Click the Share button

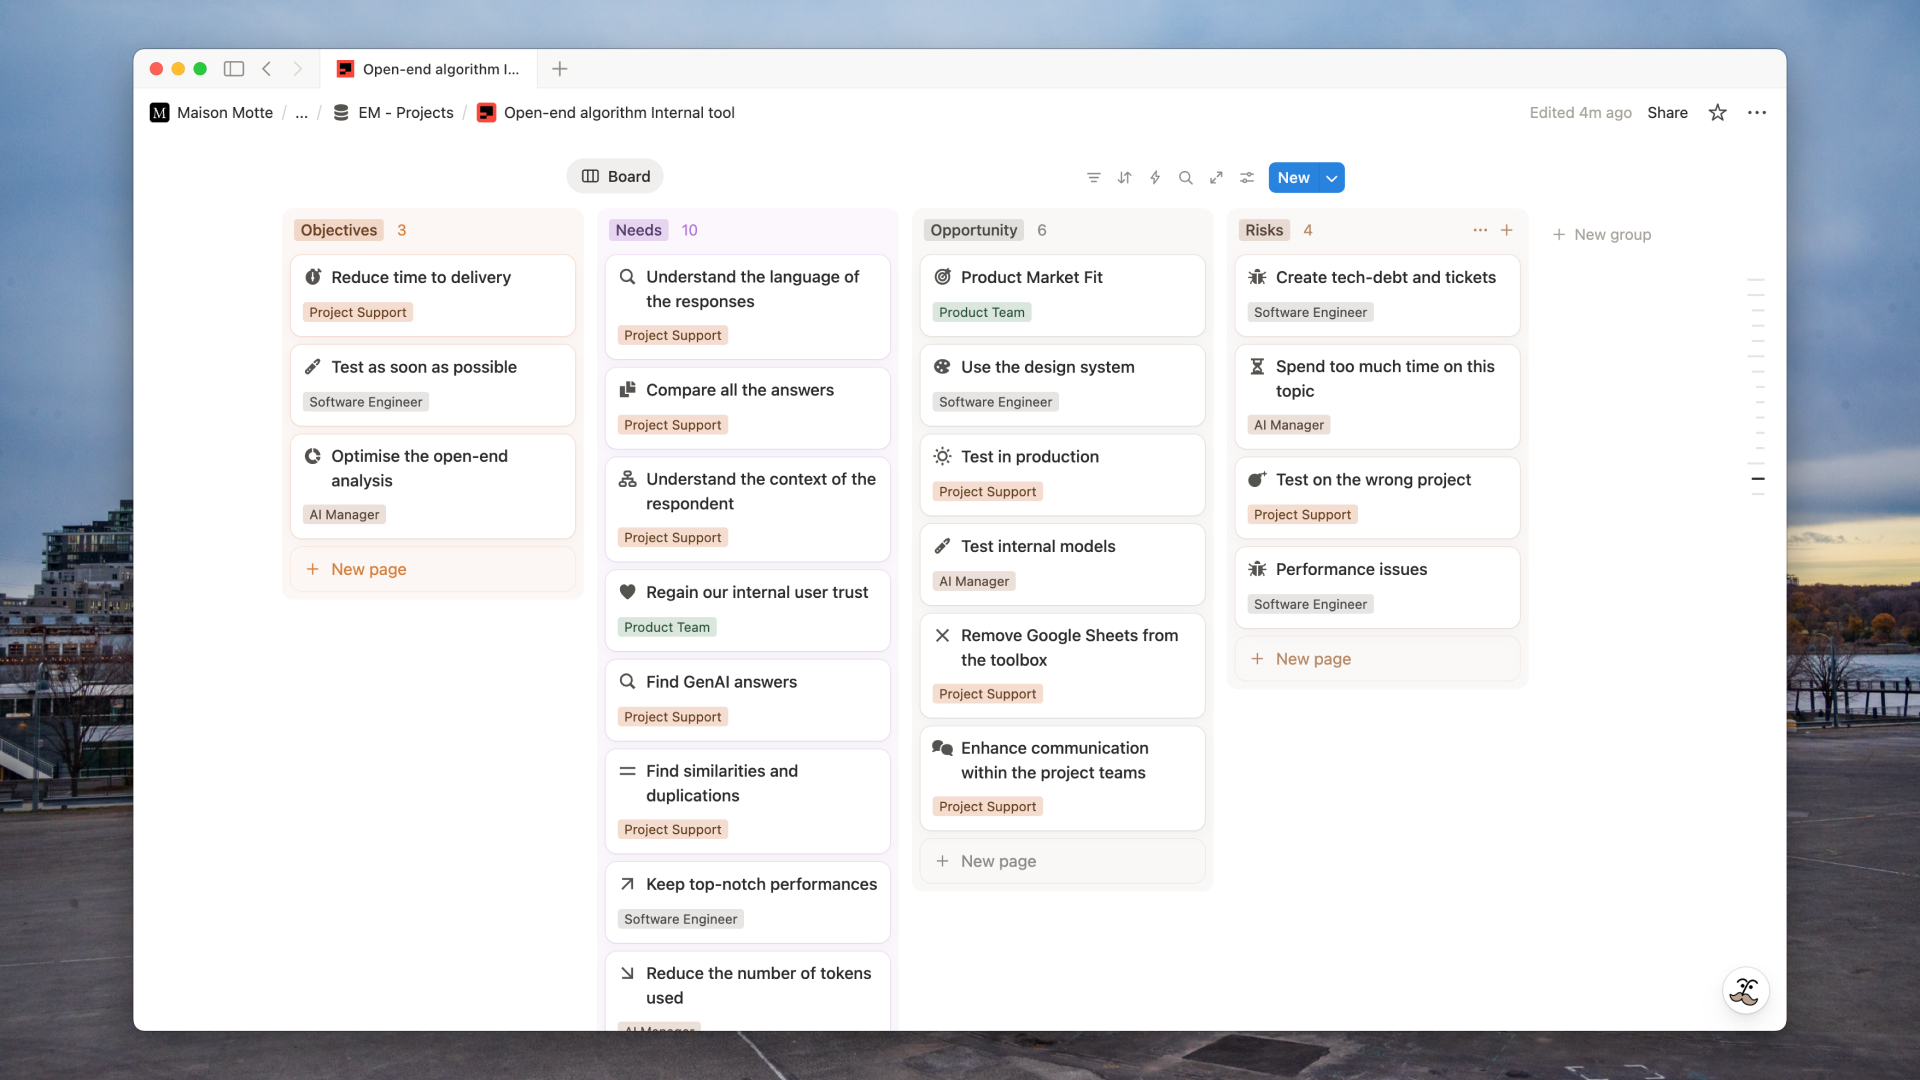click(x=1667, y=113)
